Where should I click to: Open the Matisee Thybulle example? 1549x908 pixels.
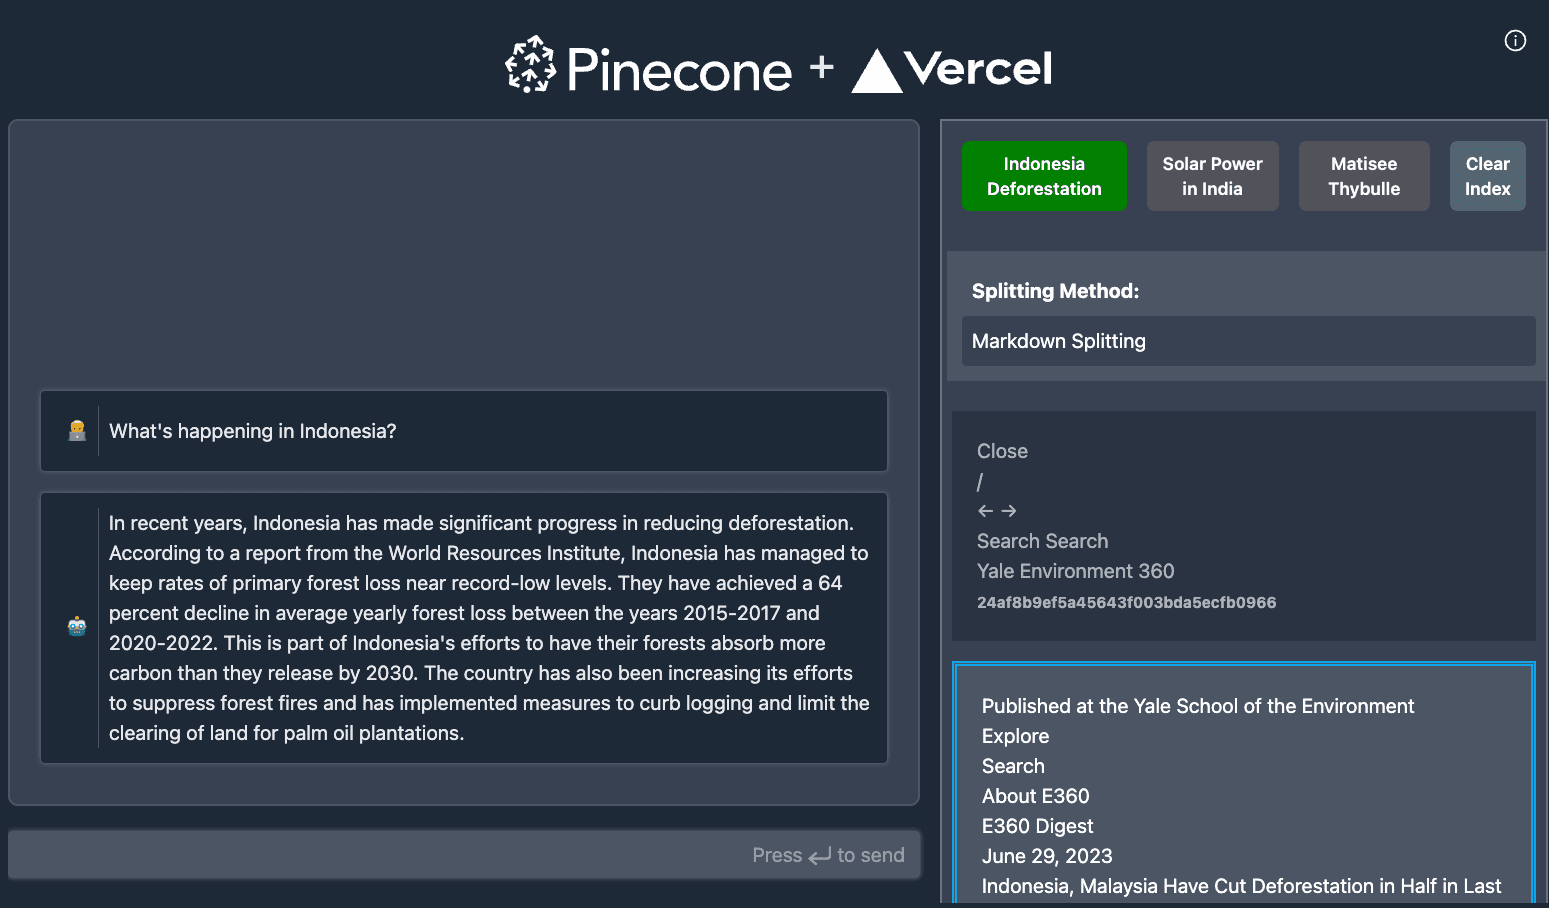(x=1363, y=176)
